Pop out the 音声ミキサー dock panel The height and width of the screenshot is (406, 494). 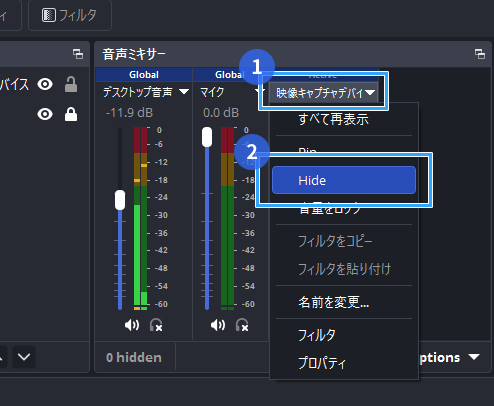tap(480, 54)
